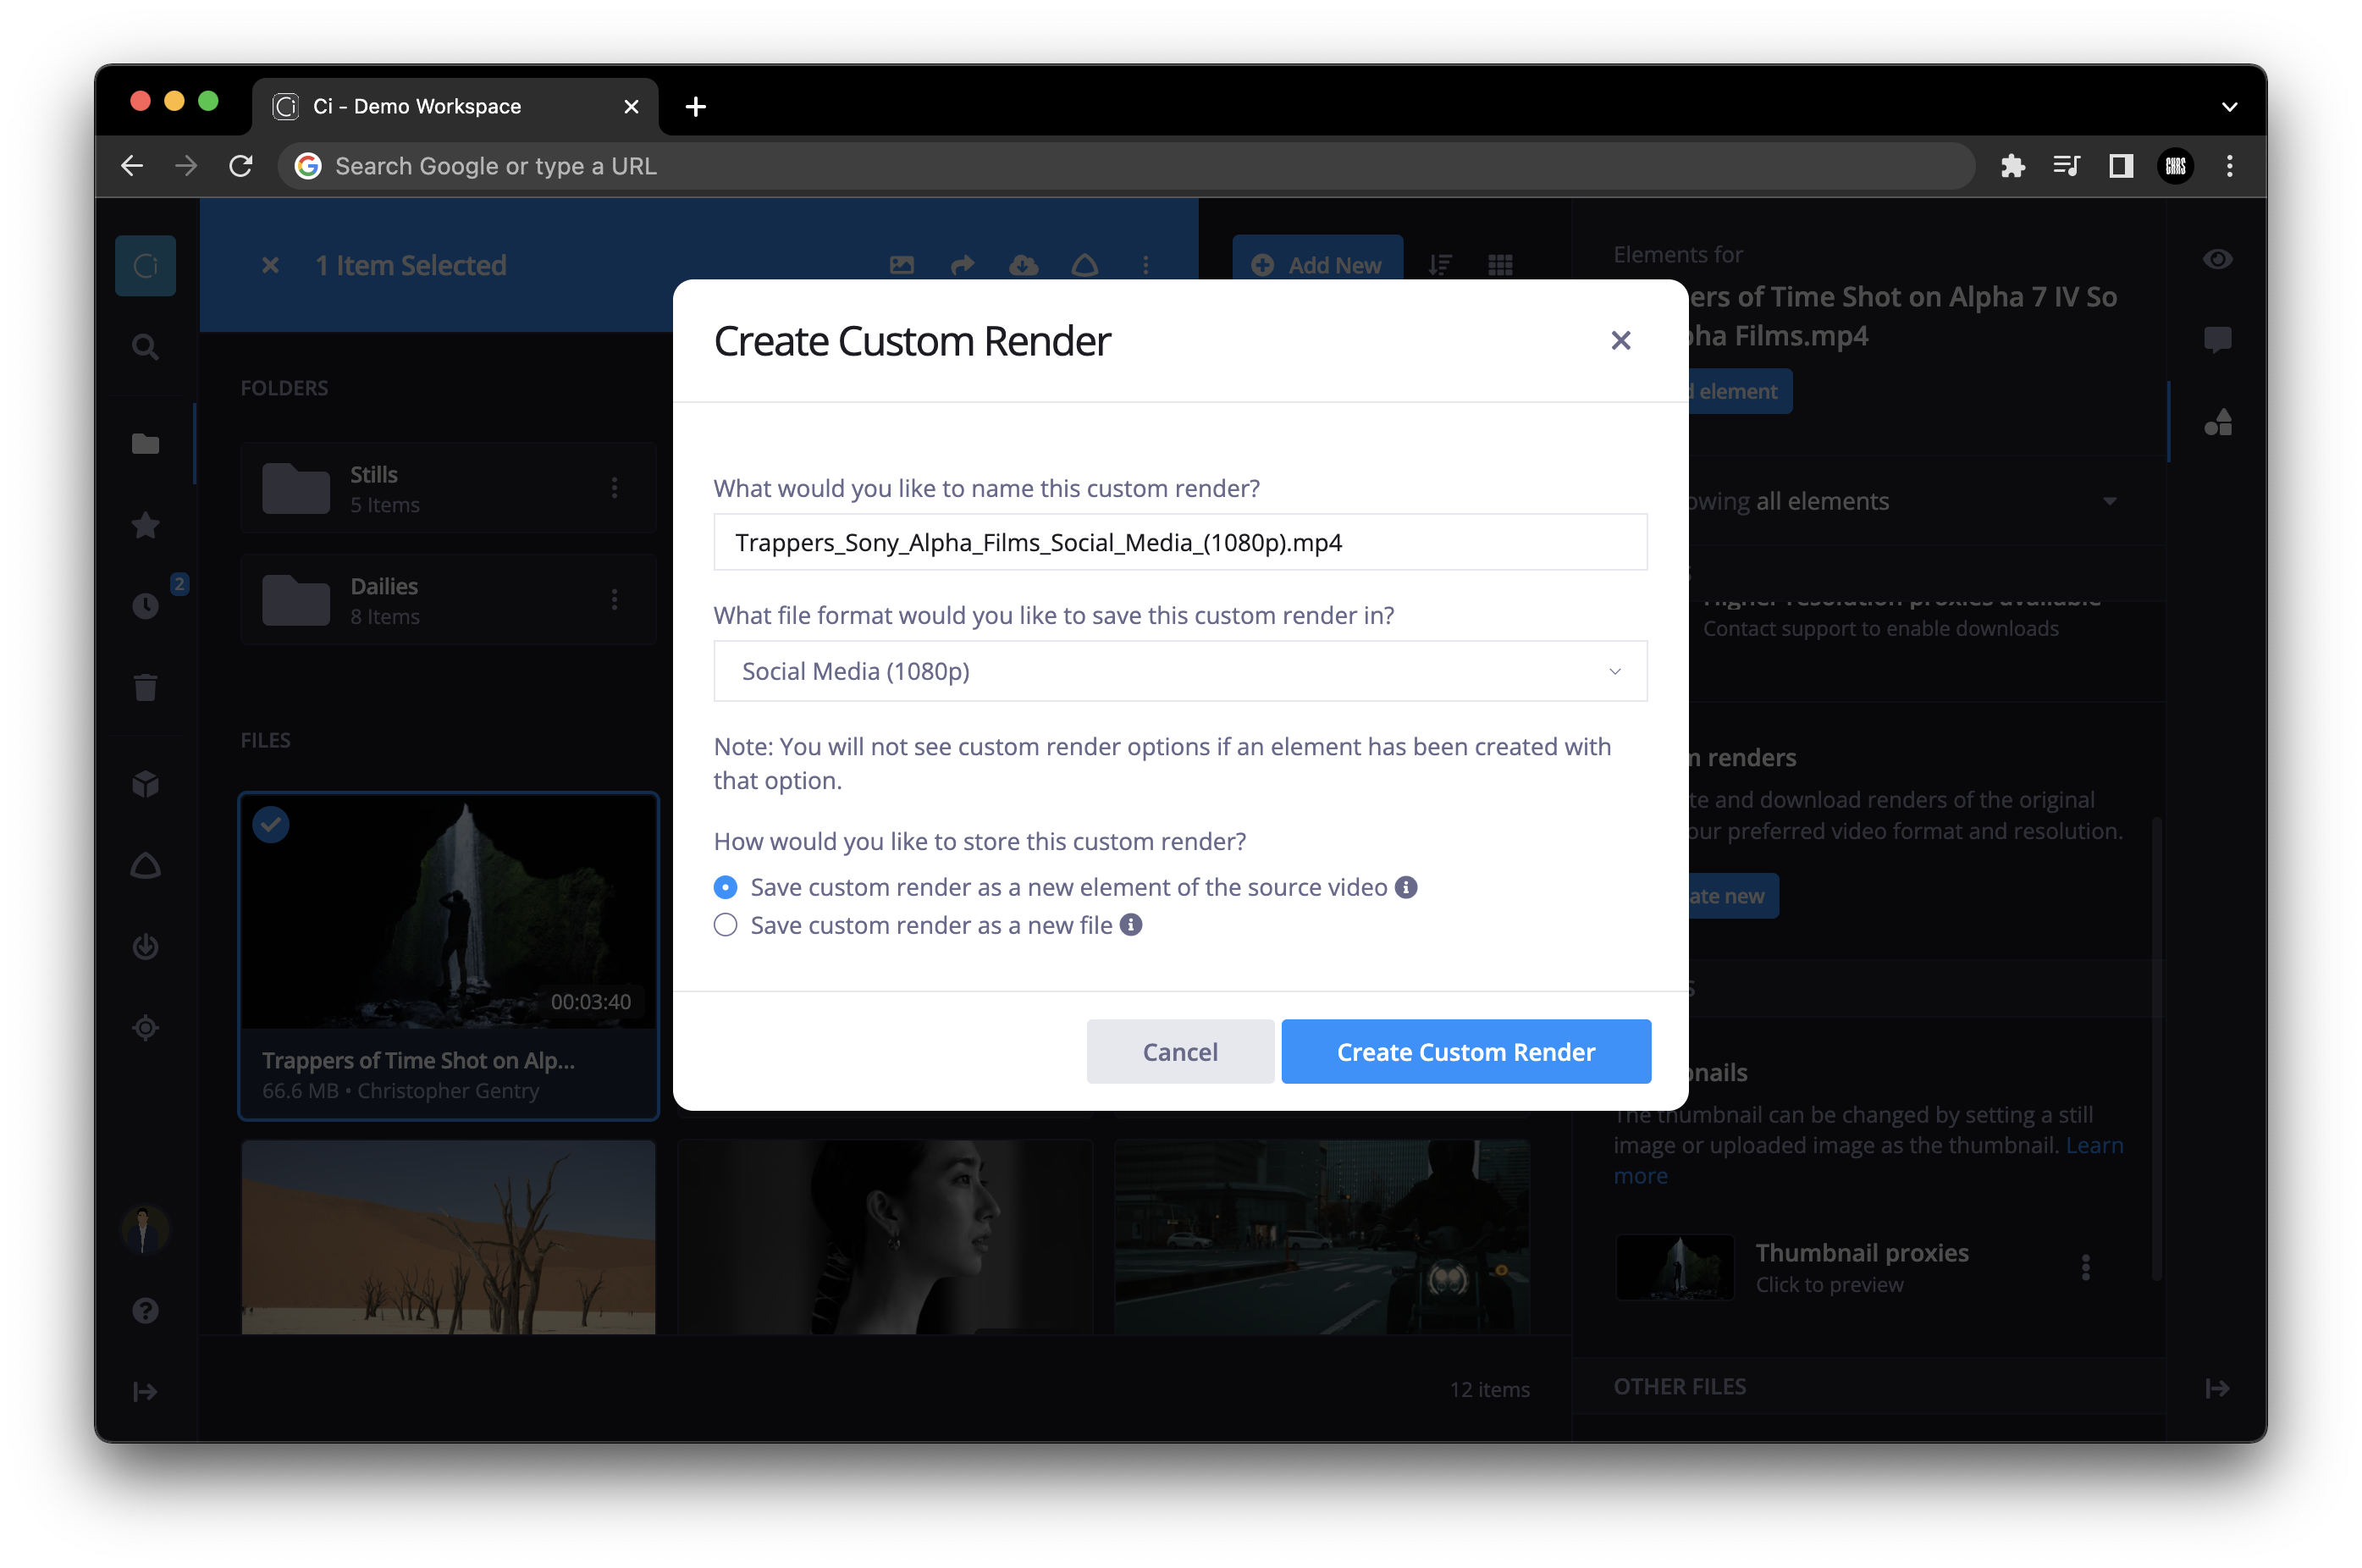The height and width of the screenshot is (1568, 2362).
Task: Open a new browser tab
Action: tap(696, 106)
